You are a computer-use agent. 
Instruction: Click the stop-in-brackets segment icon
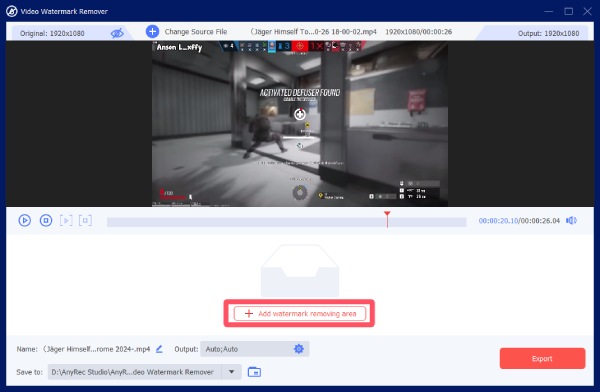coord(85,220)
